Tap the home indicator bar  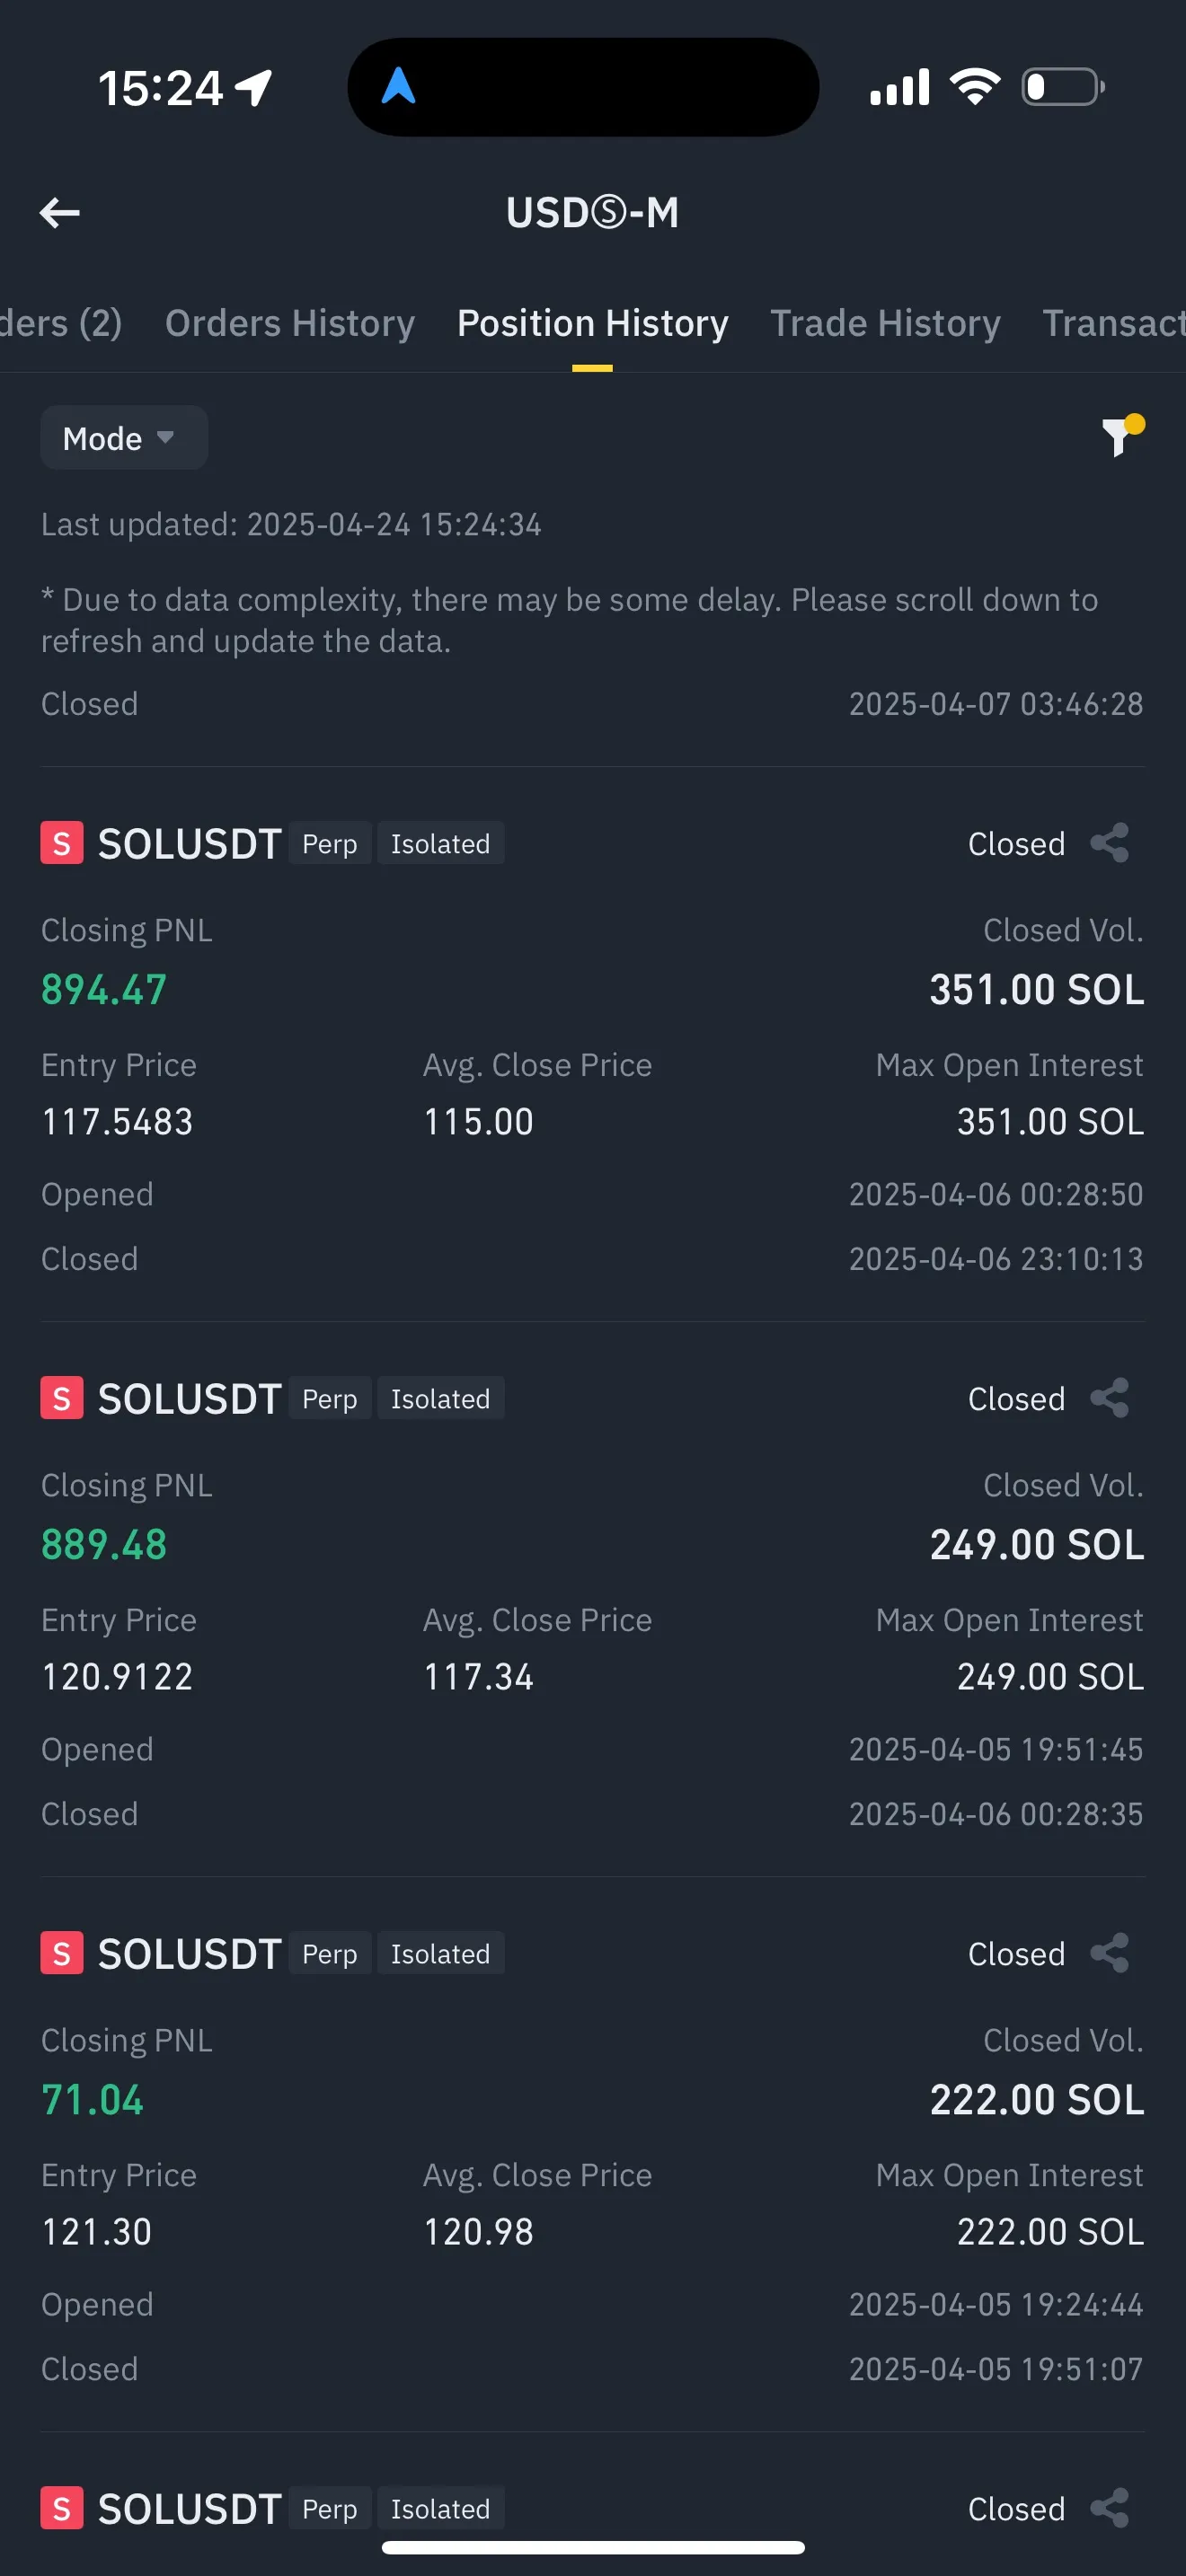[593, 2547]
